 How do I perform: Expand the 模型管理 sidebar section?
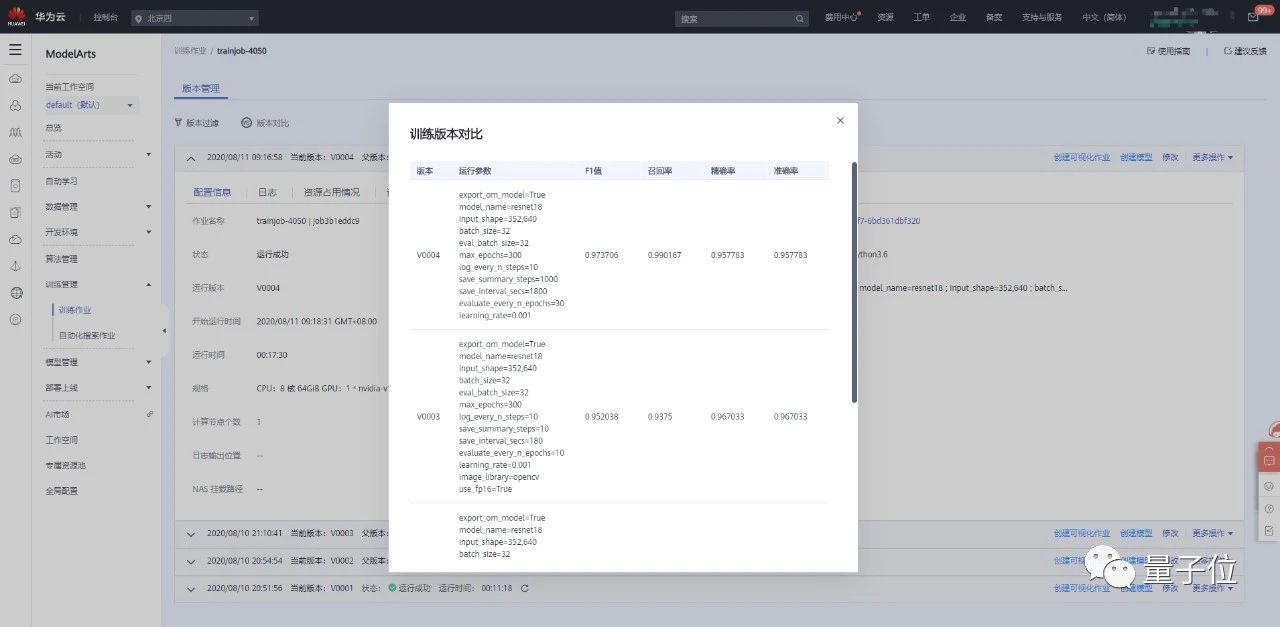pyautogui.click(x=149, y=362)
